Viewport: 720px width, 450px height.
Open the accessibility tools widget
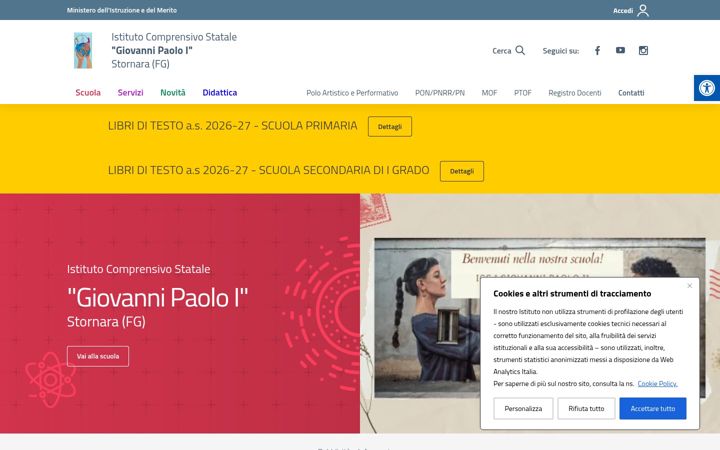pos(707,88)
